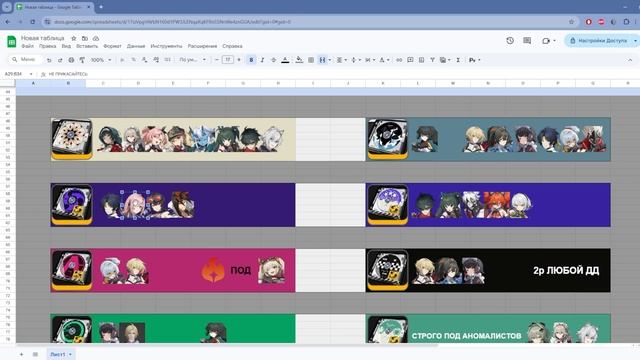Screen dimensions: 640x360
Task: Click the cloud save status icon
Action: coord(96,38)
